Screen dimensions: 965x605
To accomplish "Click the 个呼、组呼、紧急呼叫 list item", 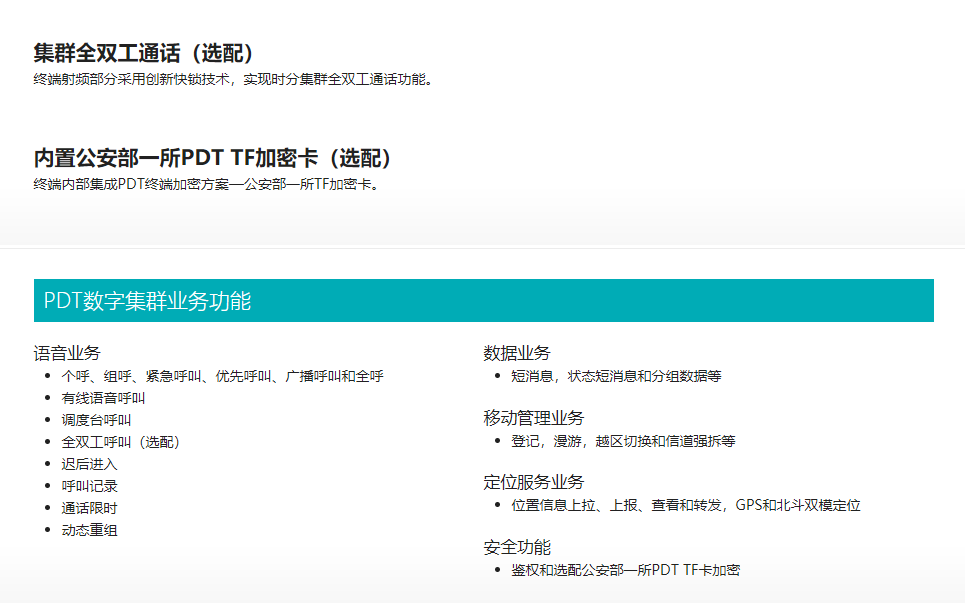I will coord(222,377).
